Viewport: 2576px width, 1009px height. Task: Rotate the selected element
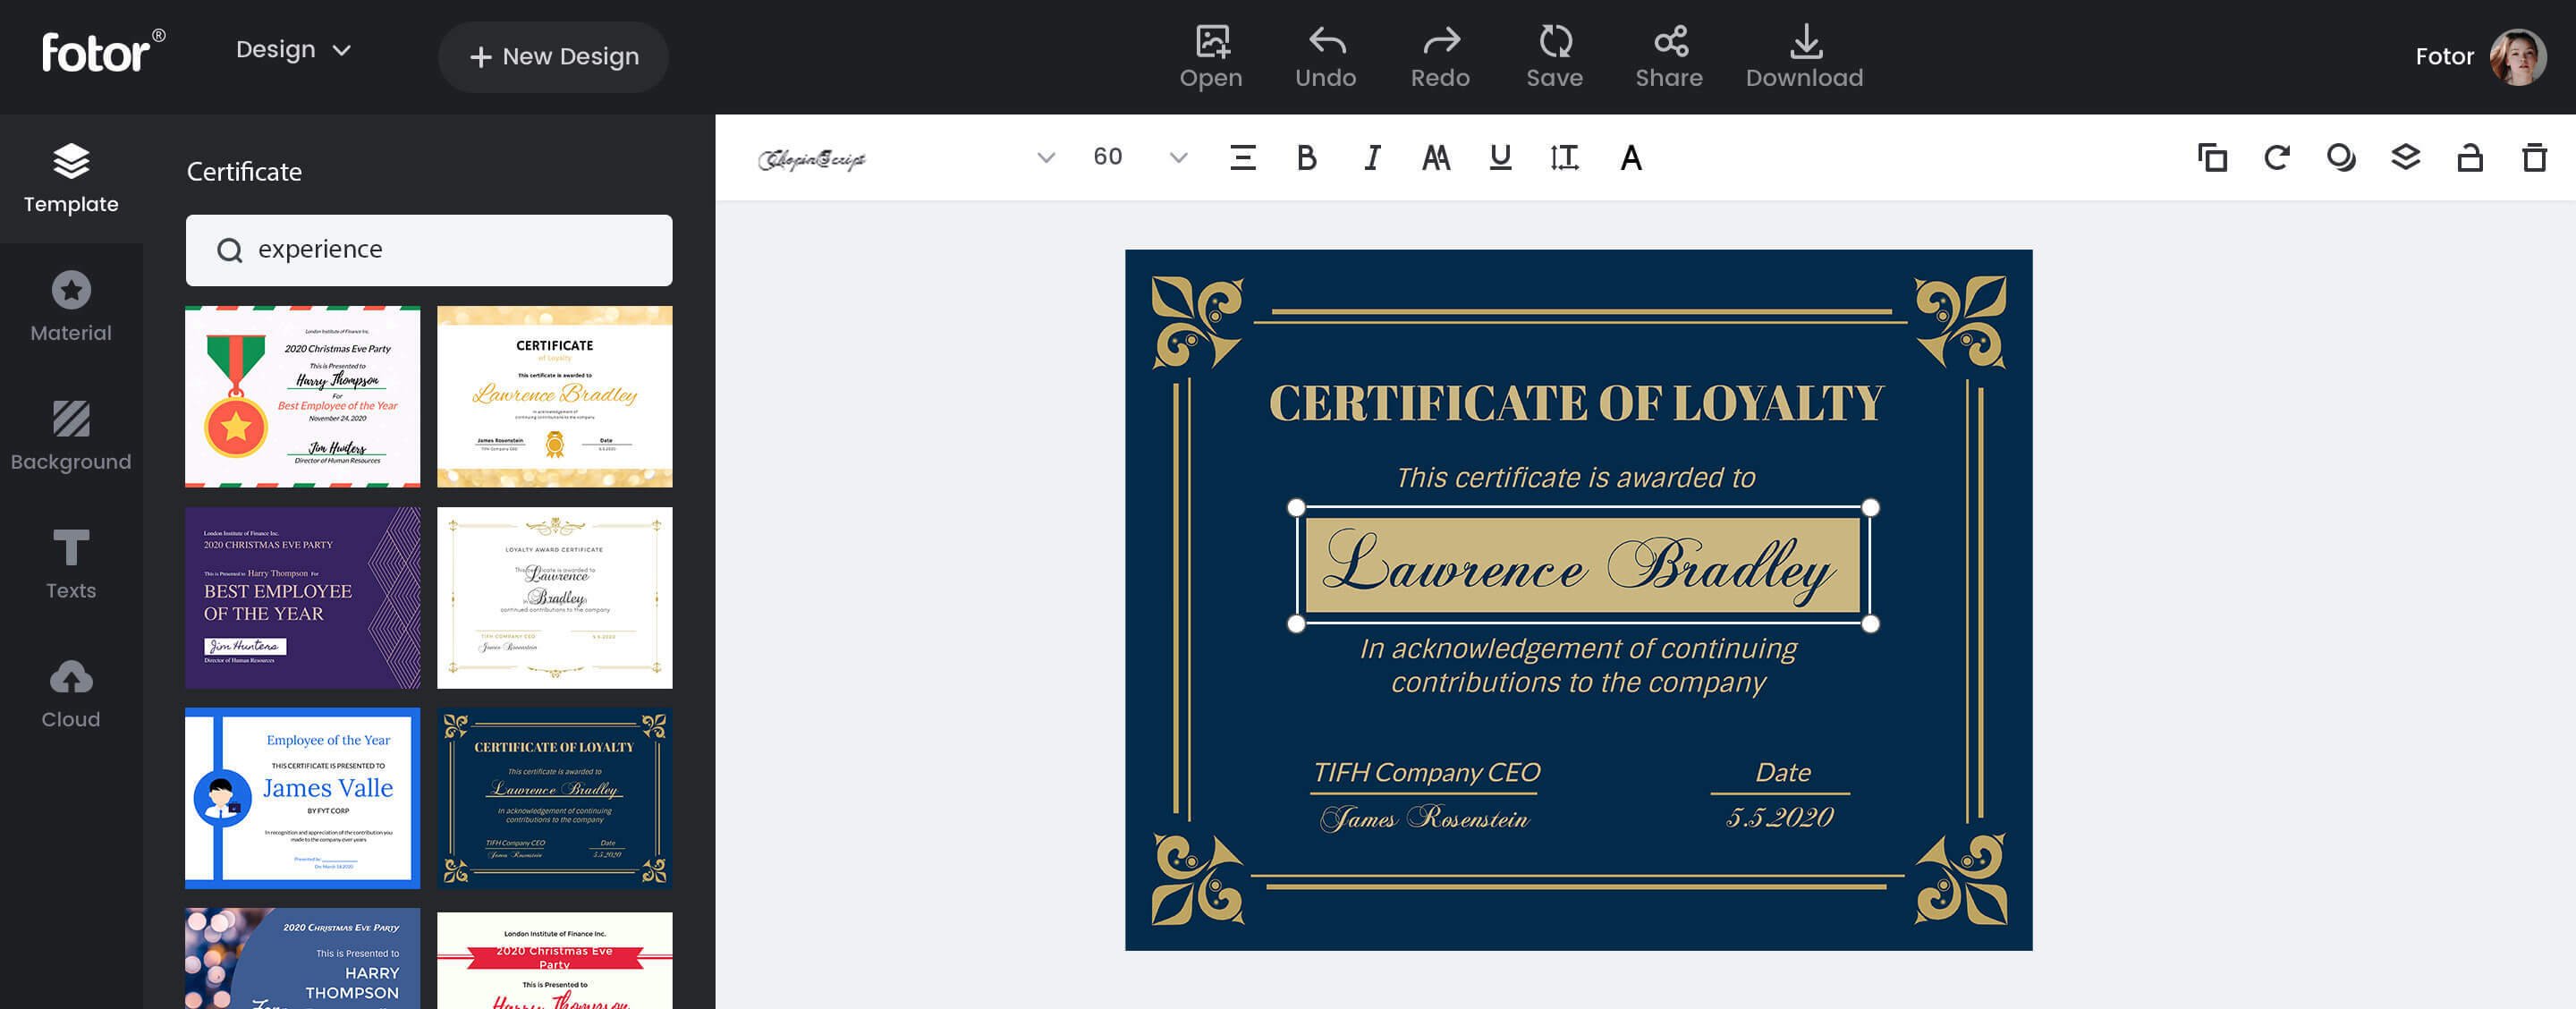(2277, 157)
